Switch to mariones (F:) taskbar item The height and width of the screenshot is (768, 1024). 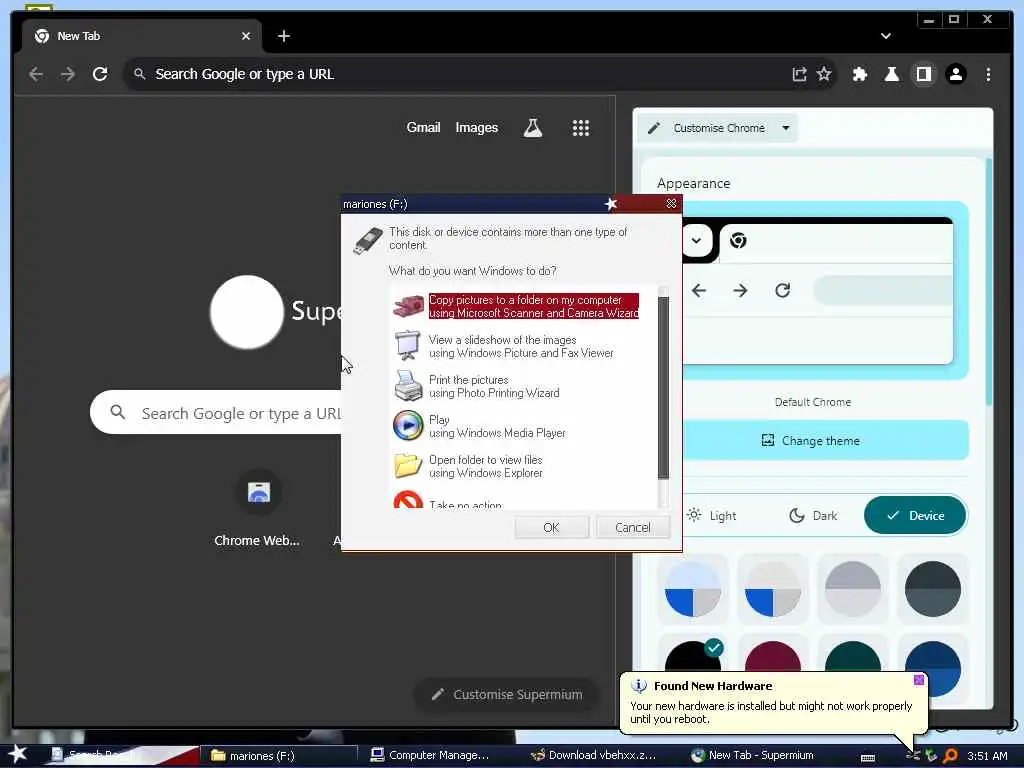278,756
